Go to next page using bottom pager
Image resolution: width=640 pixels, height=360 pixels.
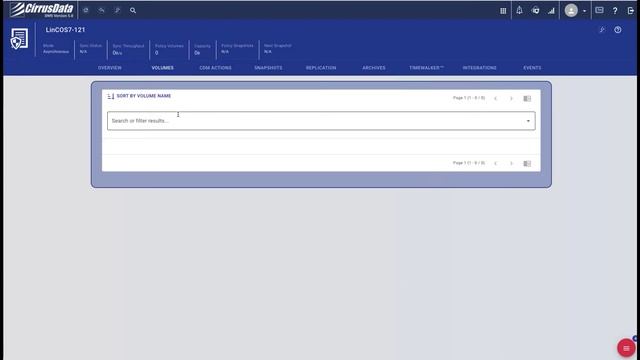[511, 163]
